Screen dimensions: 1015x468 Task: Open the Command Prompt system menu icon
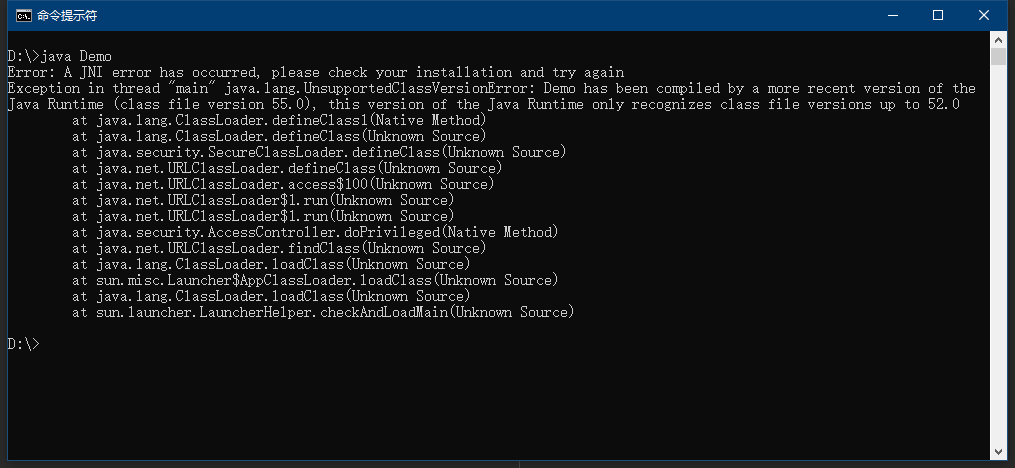[23, 16]
